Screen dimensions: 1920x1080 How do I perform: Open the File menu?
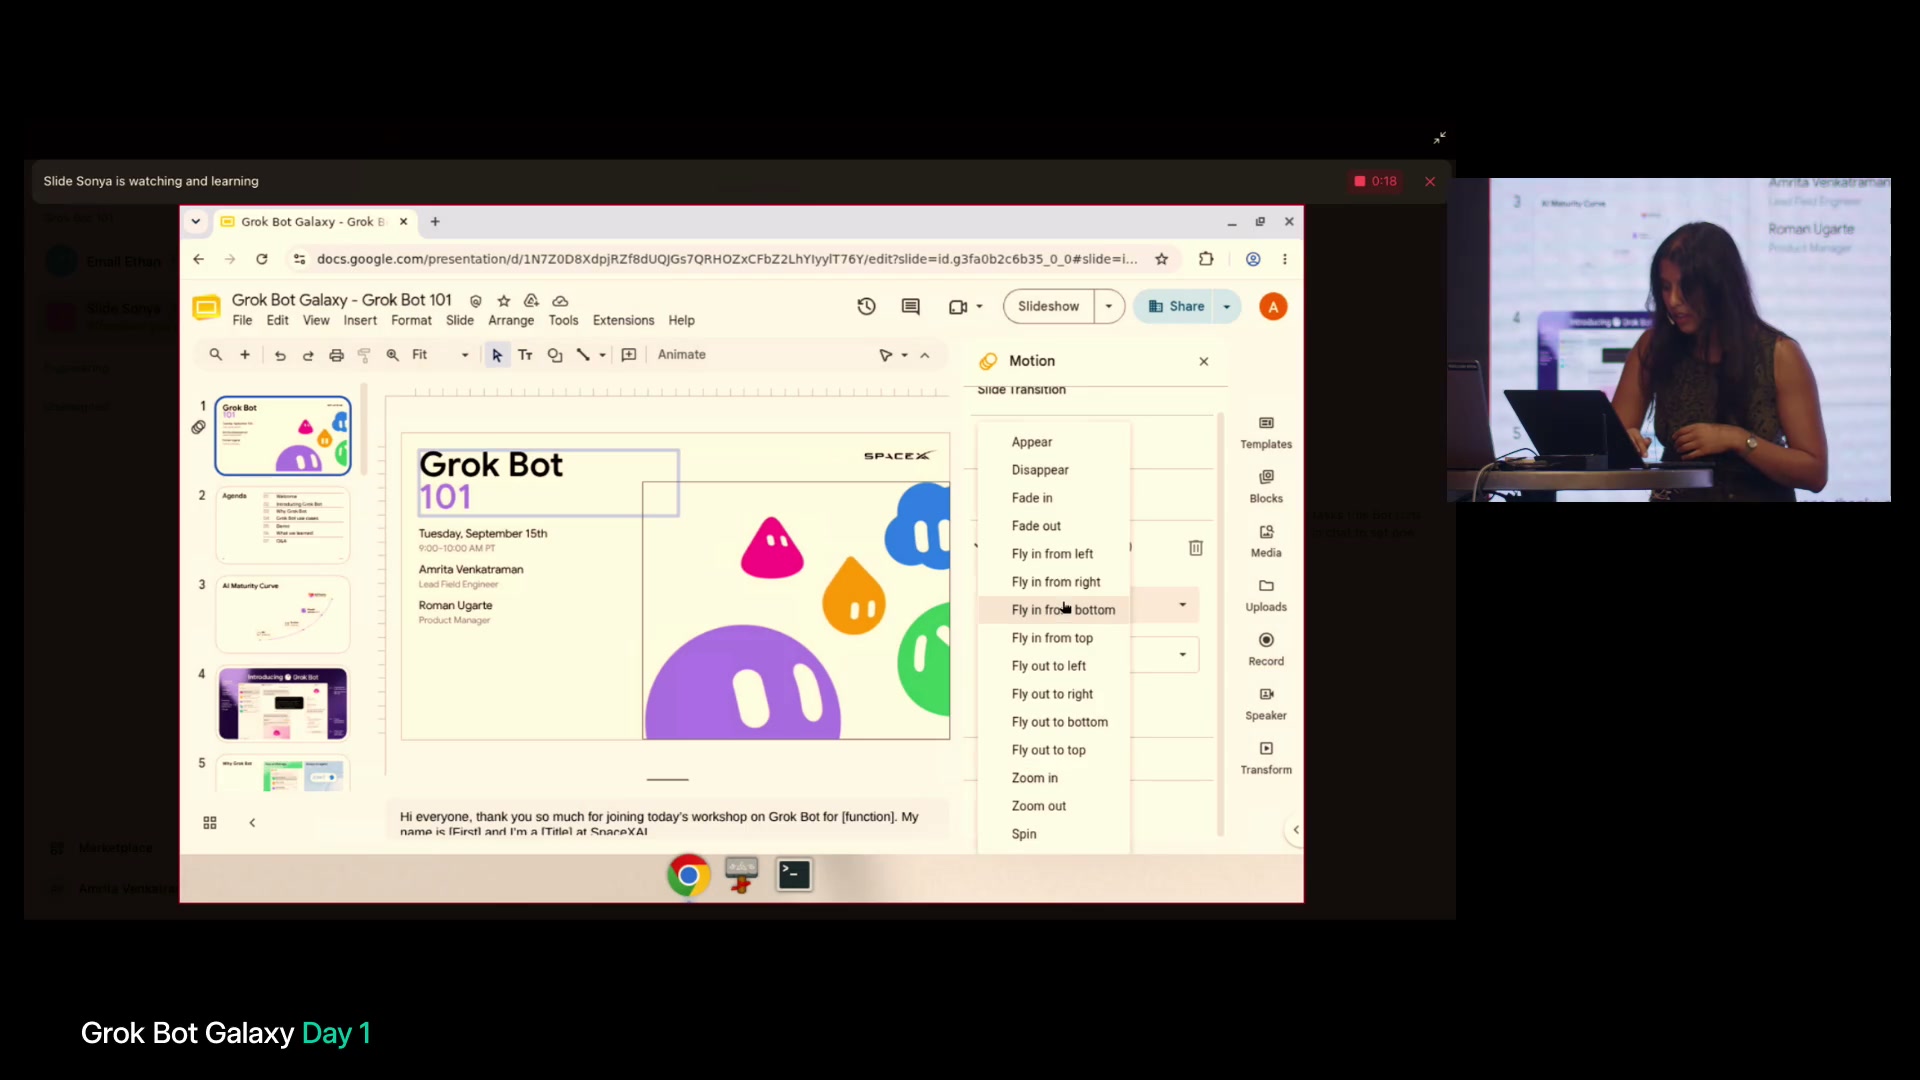click(x=242, y=321)
